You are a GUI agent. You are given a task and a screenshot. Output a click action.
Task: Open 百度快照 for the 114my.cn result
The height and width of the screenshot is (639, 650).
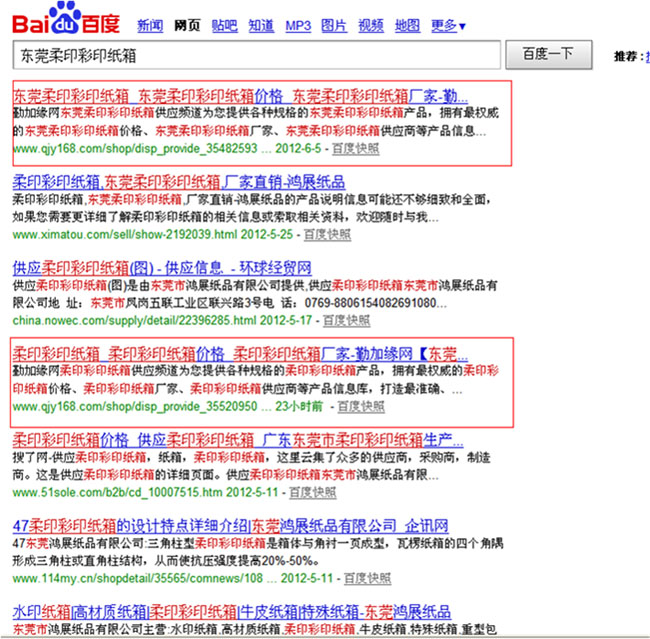point(367,578)
